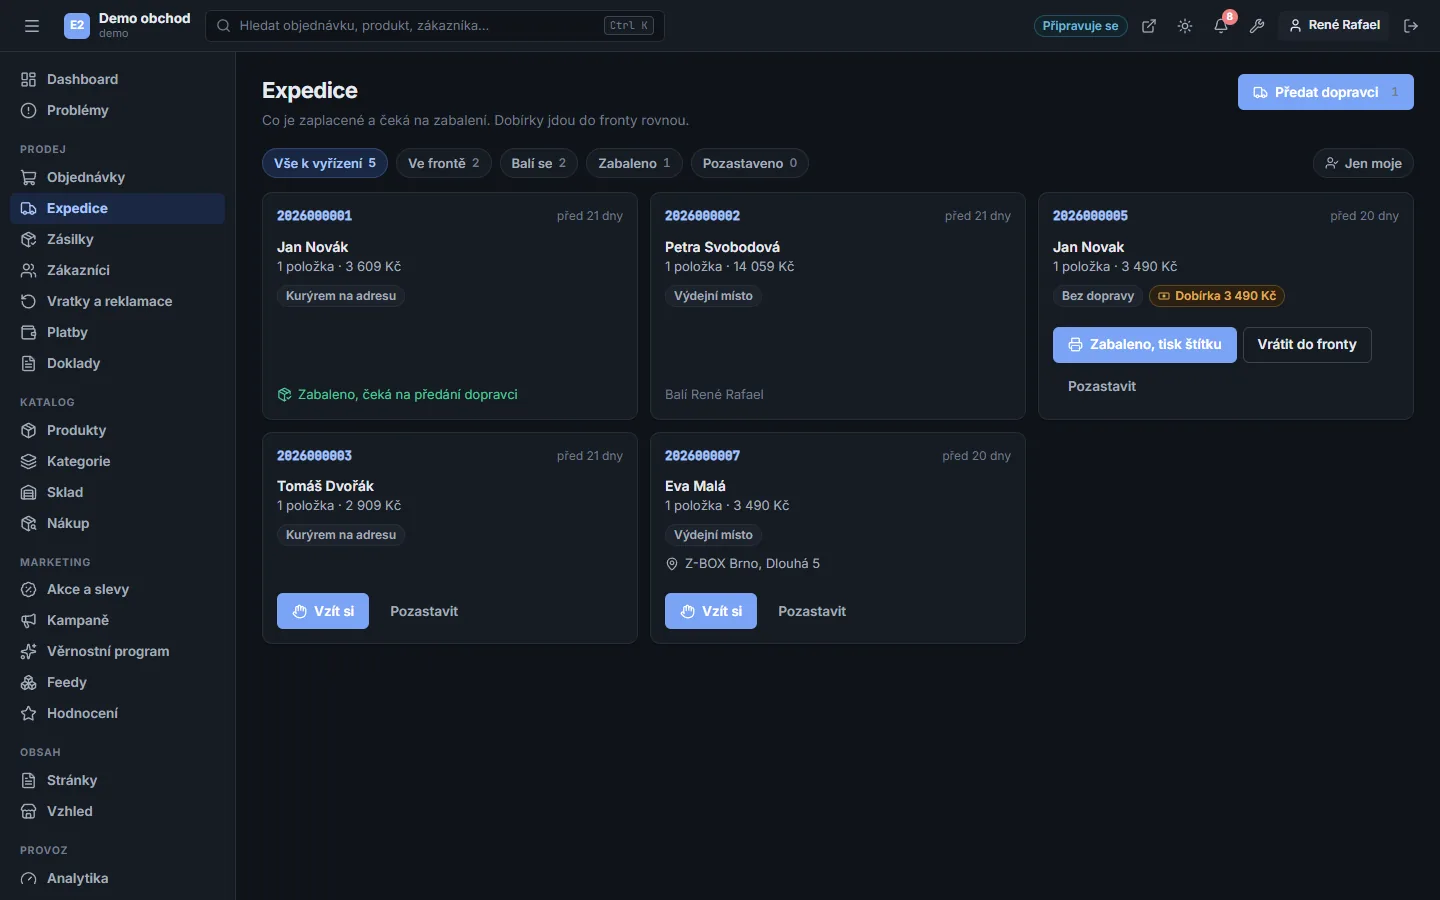Viewport: 1440px width, 900px height.
Task: Open Platby section
Action: (x=117, y=332)
